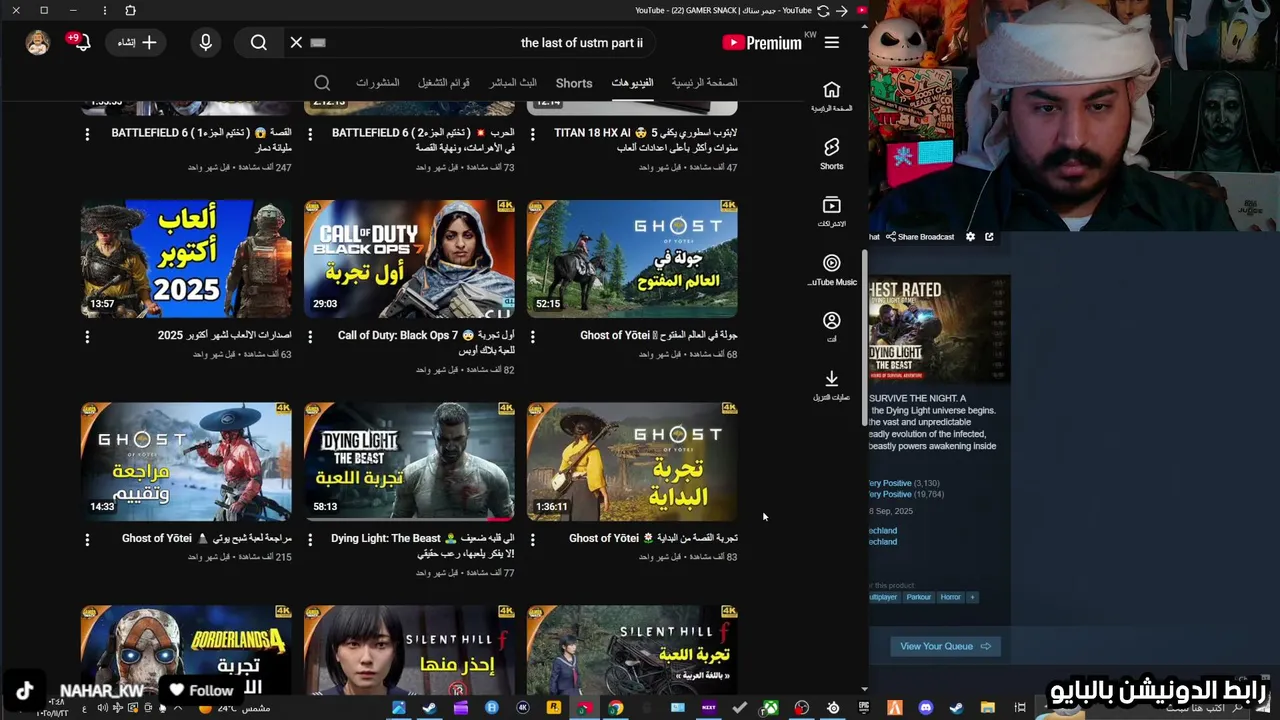Open the browser extensions puzzle icon
1280x720 pixels.
[130, 10]
